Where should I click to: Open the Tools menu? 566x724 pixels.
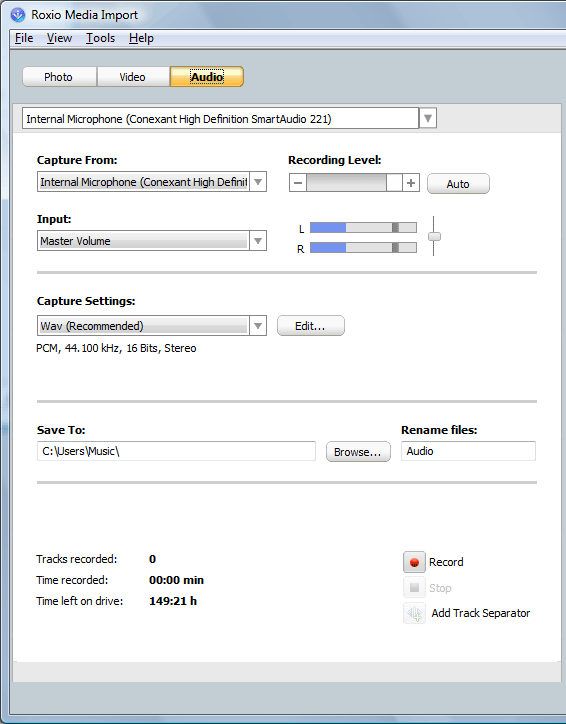pyautogui.click(x=100, y=38)
